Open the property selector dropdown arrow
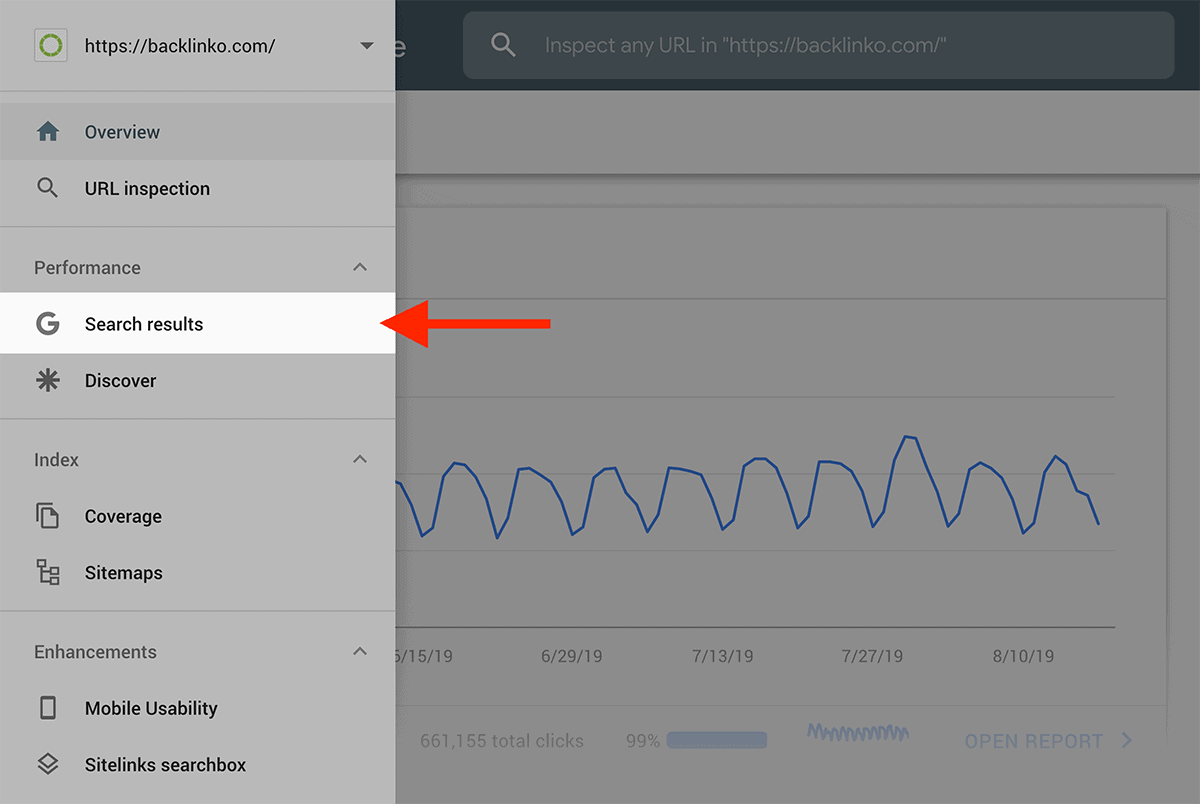Screen dimensions: 1200x804 click(x=366, y=46)
